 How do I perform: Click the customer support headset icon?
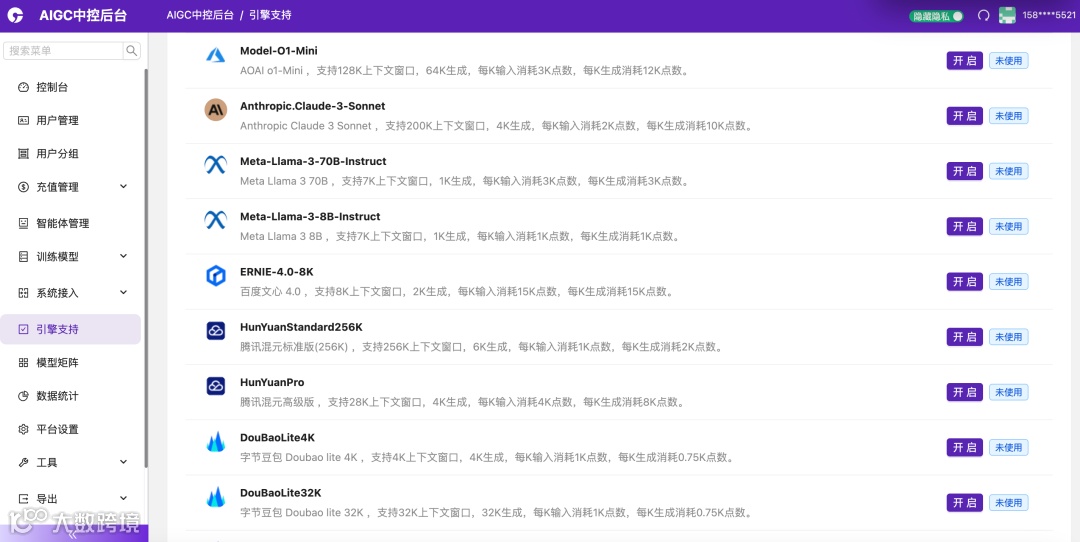point(983,15)
